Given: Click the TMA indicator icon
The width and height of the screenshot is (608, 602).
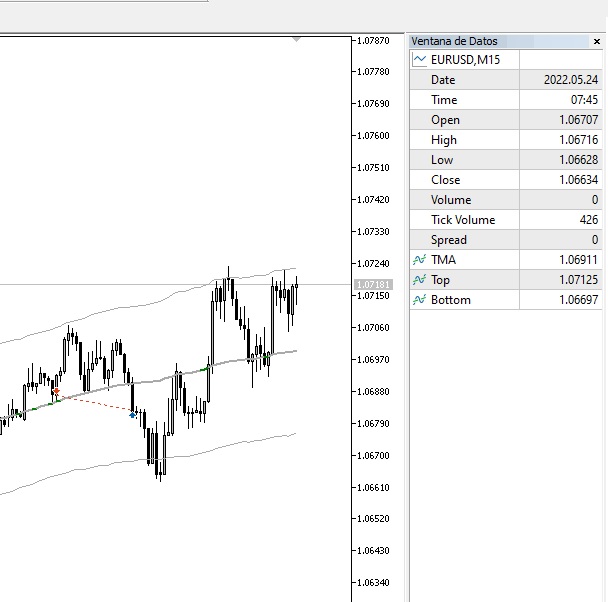Looking at the screenshot, I should [x=419, y=260].
